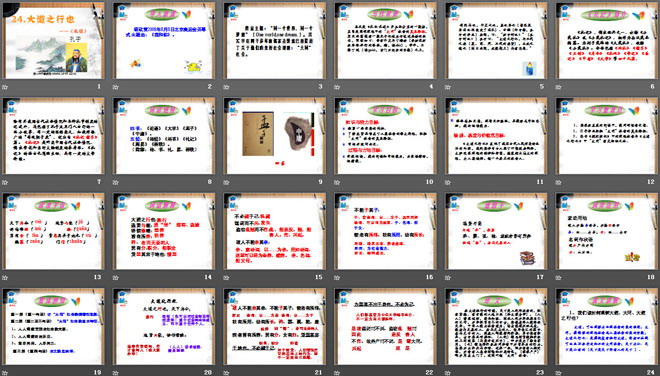Select slide 19 thumbnail
Viewport: 660px width, 376px height.
(53, 327)
